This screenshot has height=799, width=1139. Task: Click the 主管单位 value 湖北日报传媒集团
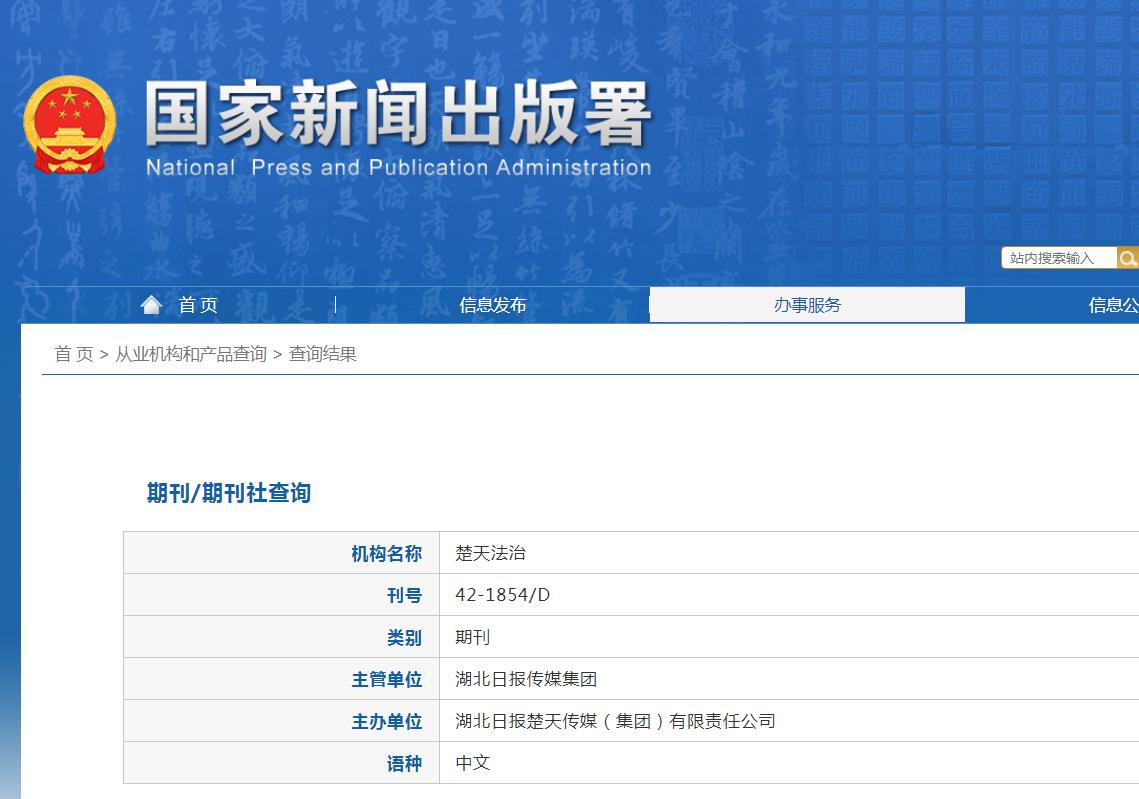point(523,678)
